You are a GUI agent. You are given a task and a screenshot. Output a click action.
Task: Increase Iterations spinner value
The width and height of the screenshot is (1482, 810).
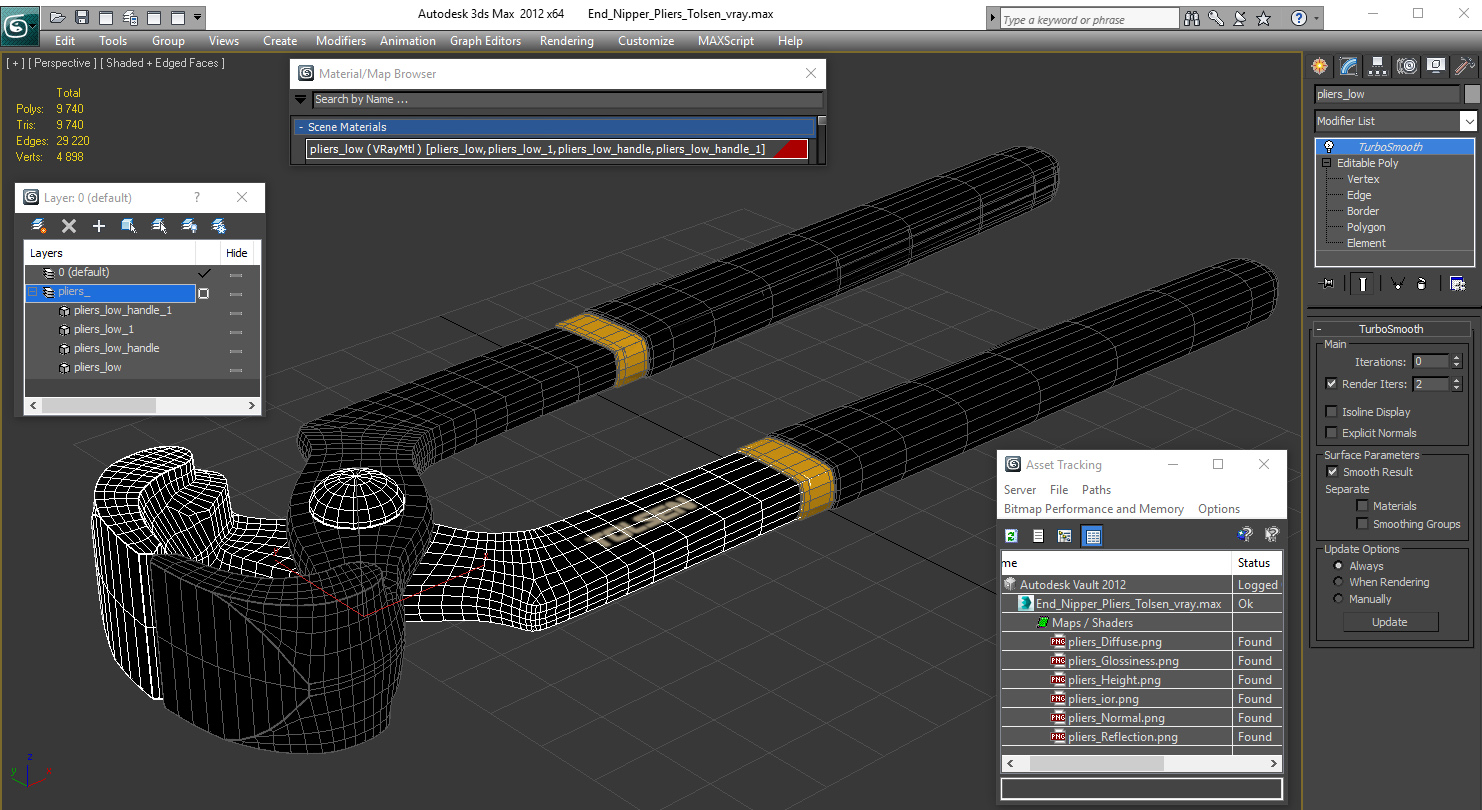coord(1457,358)
